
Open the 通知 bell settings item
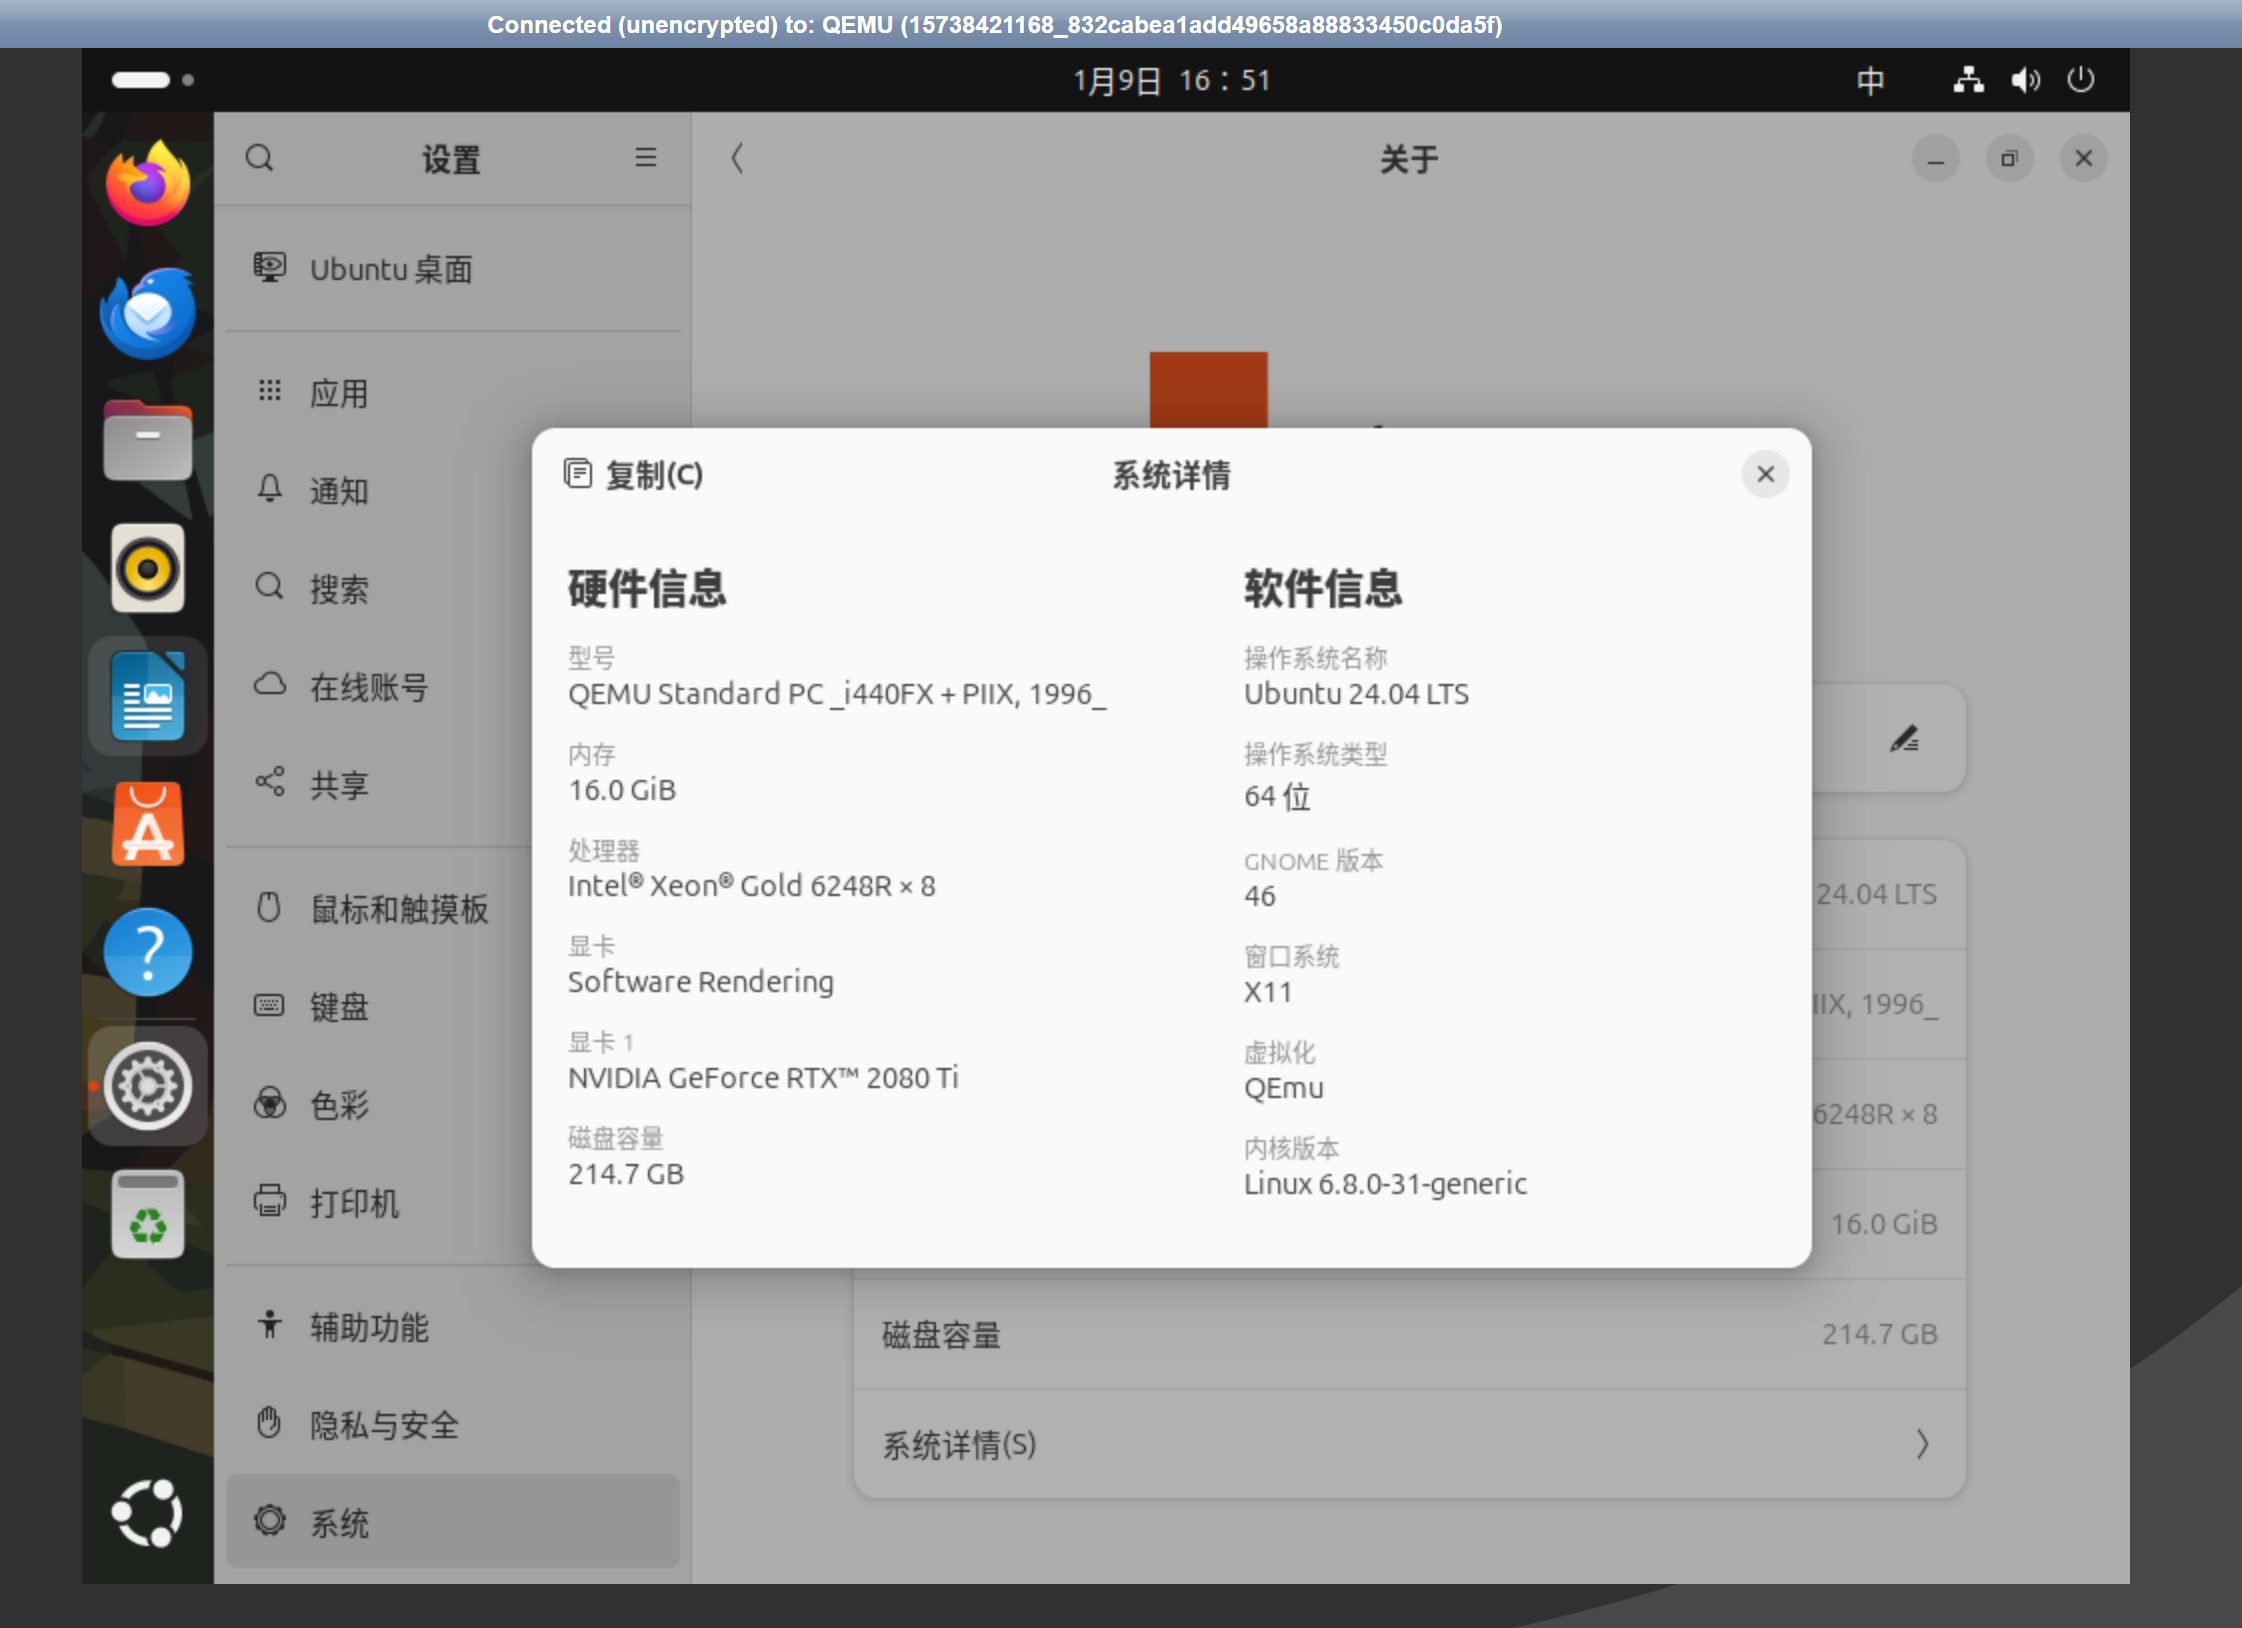338,490
